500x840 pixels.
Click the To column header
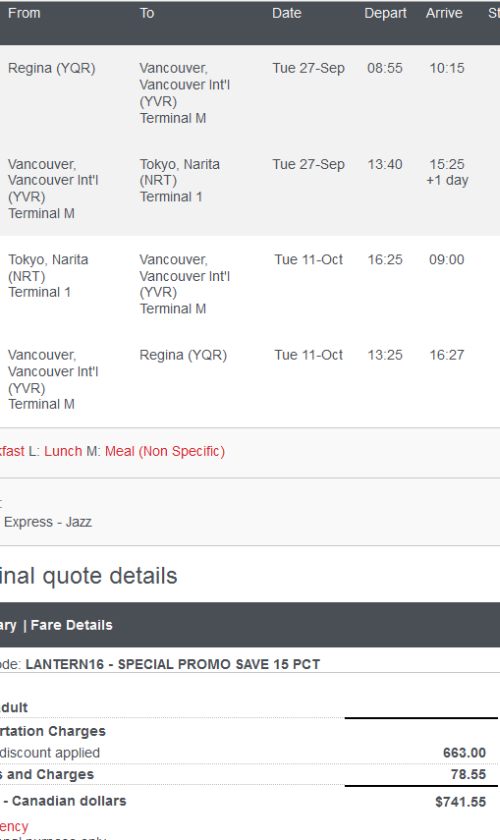coord(147,13)
